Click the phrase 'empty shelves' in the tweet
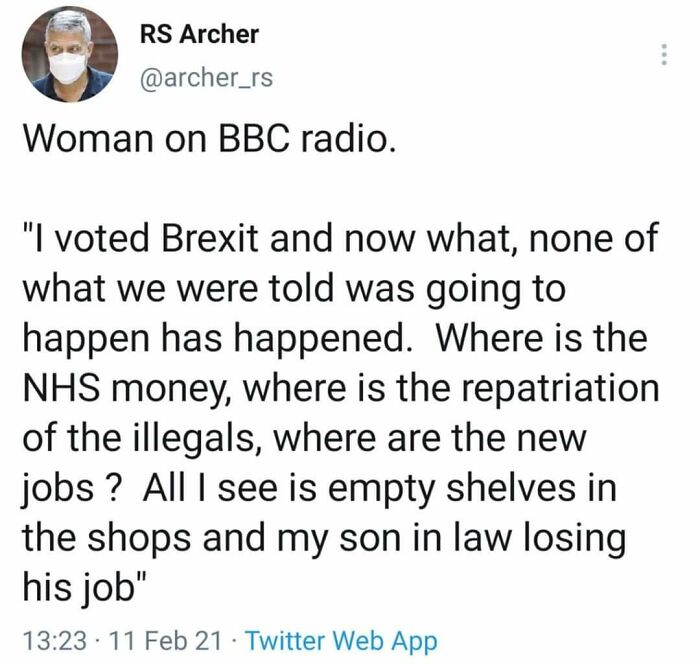The width and height of the screenshot is (700, 665). 452,489
